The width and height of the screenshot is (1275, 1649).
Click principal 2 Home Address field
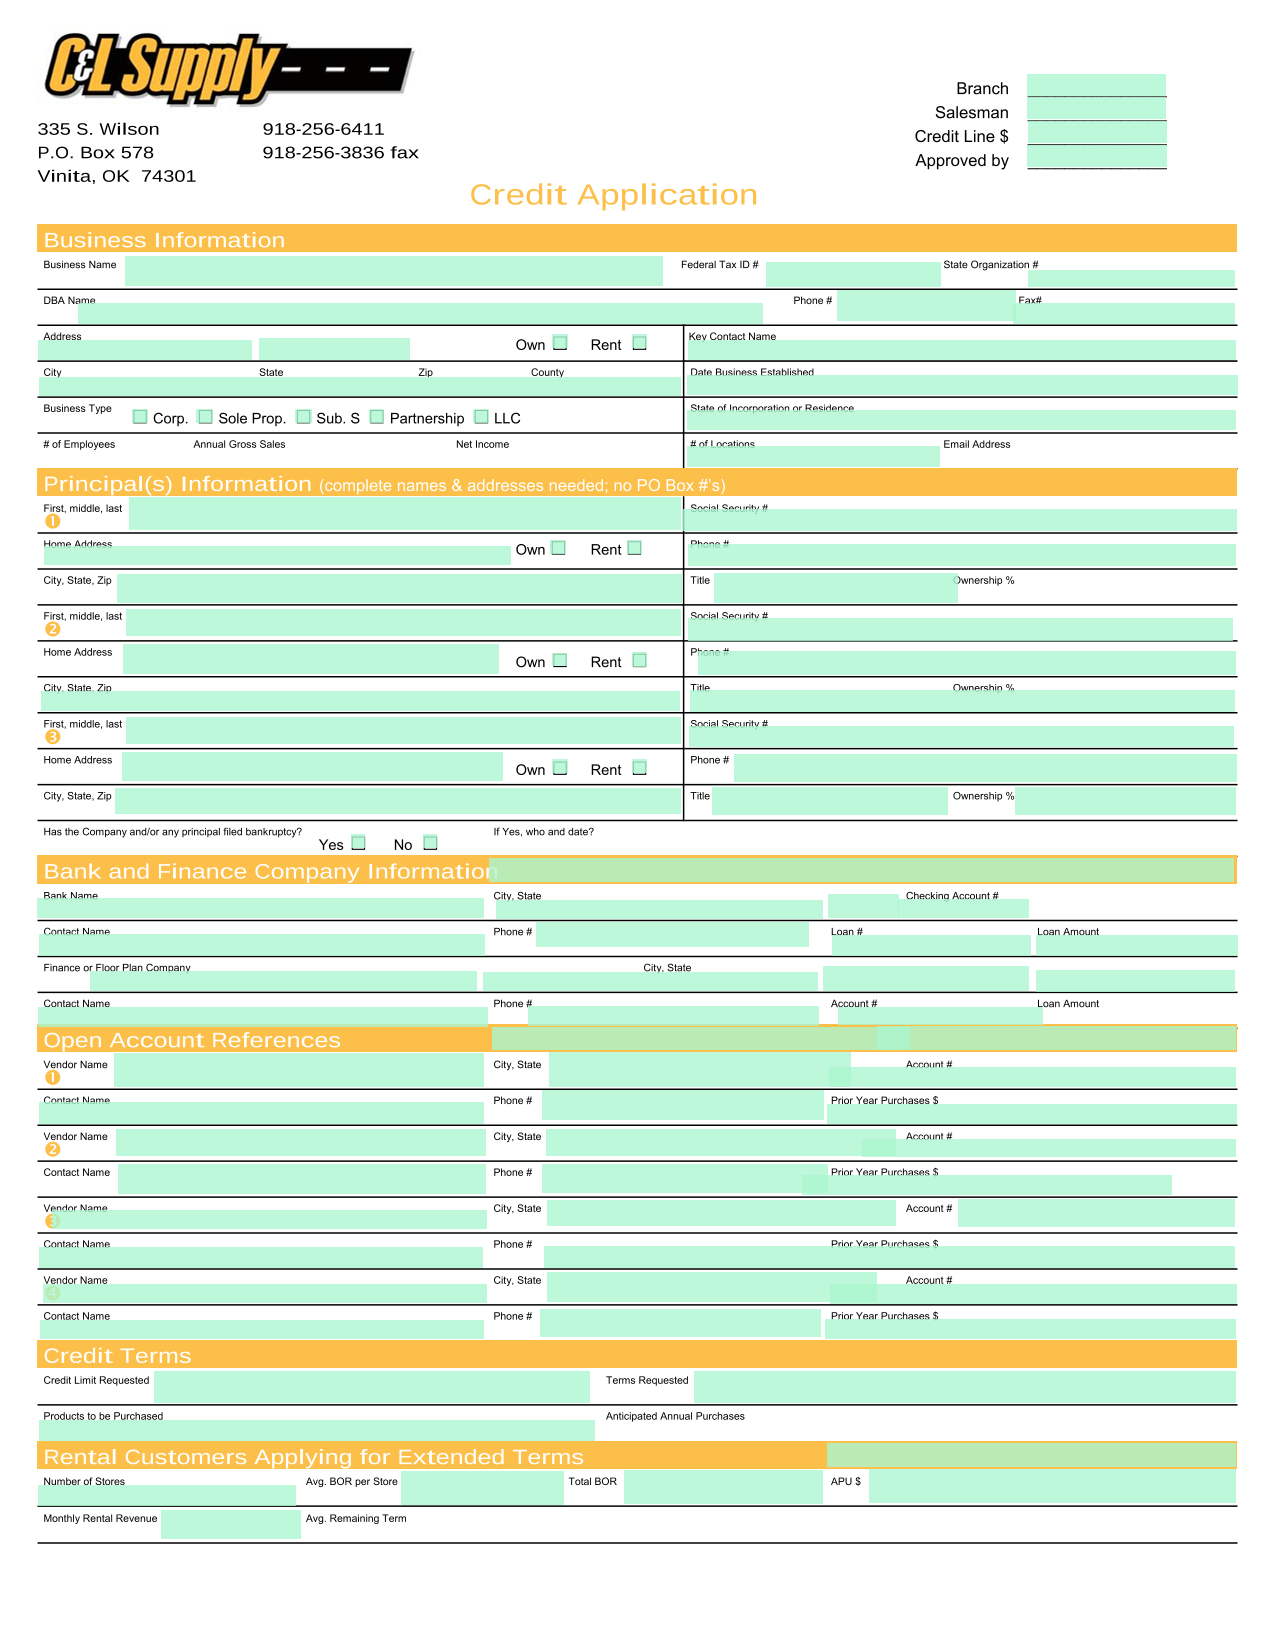tap(311, 659)
